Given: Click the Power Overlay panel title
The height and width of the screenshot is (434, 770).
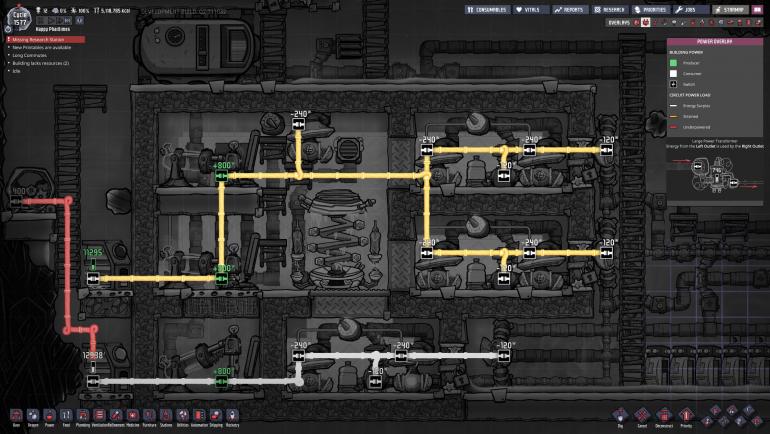Looking at the screenshot, I should tap(715, 42).
